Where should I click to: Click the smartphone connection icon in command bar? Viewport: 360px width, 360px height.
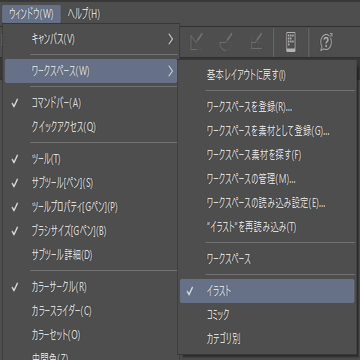(x=291, y=42)
